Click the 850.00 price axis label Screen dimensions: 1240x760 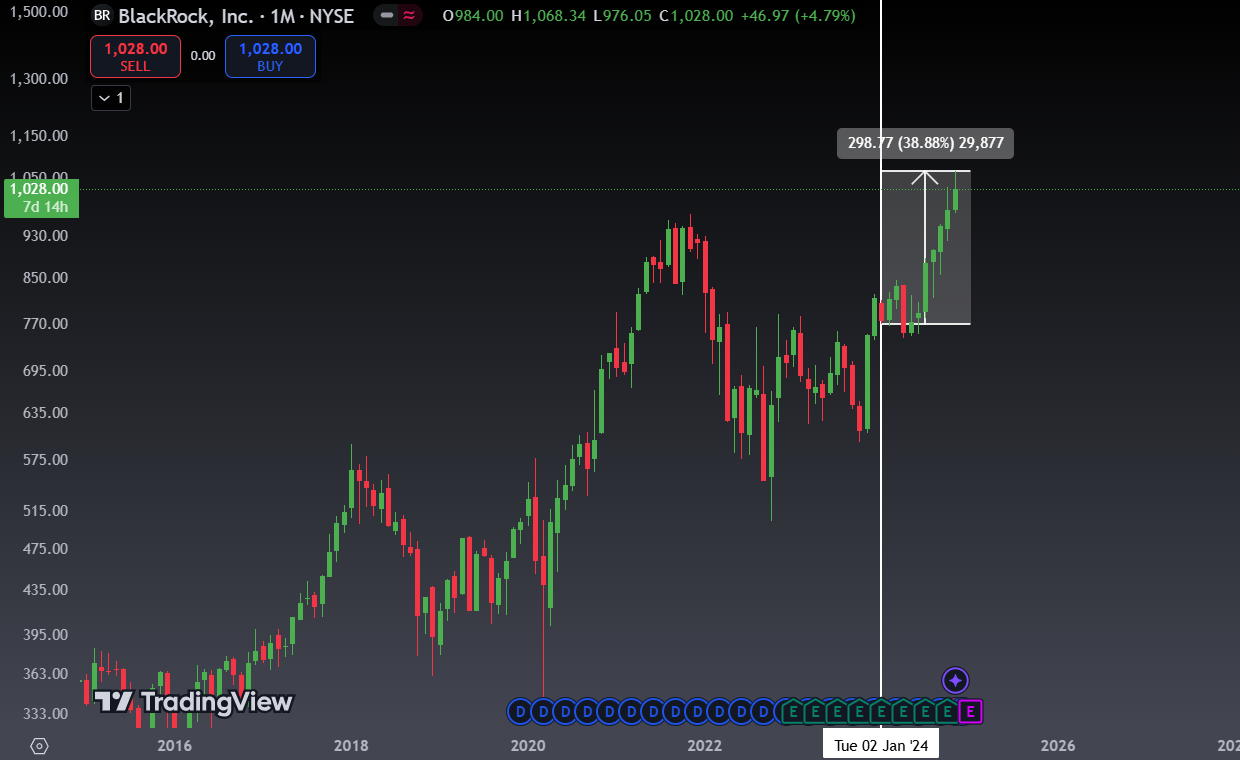pos(45,277)
